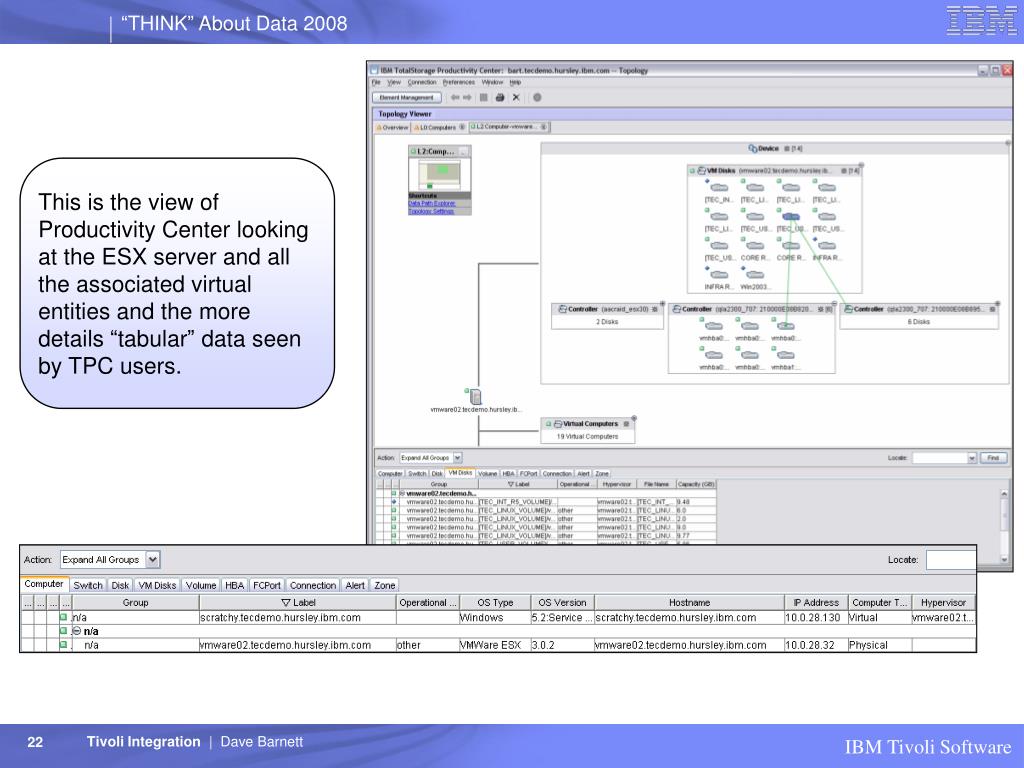The height and width of the screenshot is (768, 1024).
Task: Click the grey stop square toolbar icon
Action: pyautogui.click(x=484, y=97)
